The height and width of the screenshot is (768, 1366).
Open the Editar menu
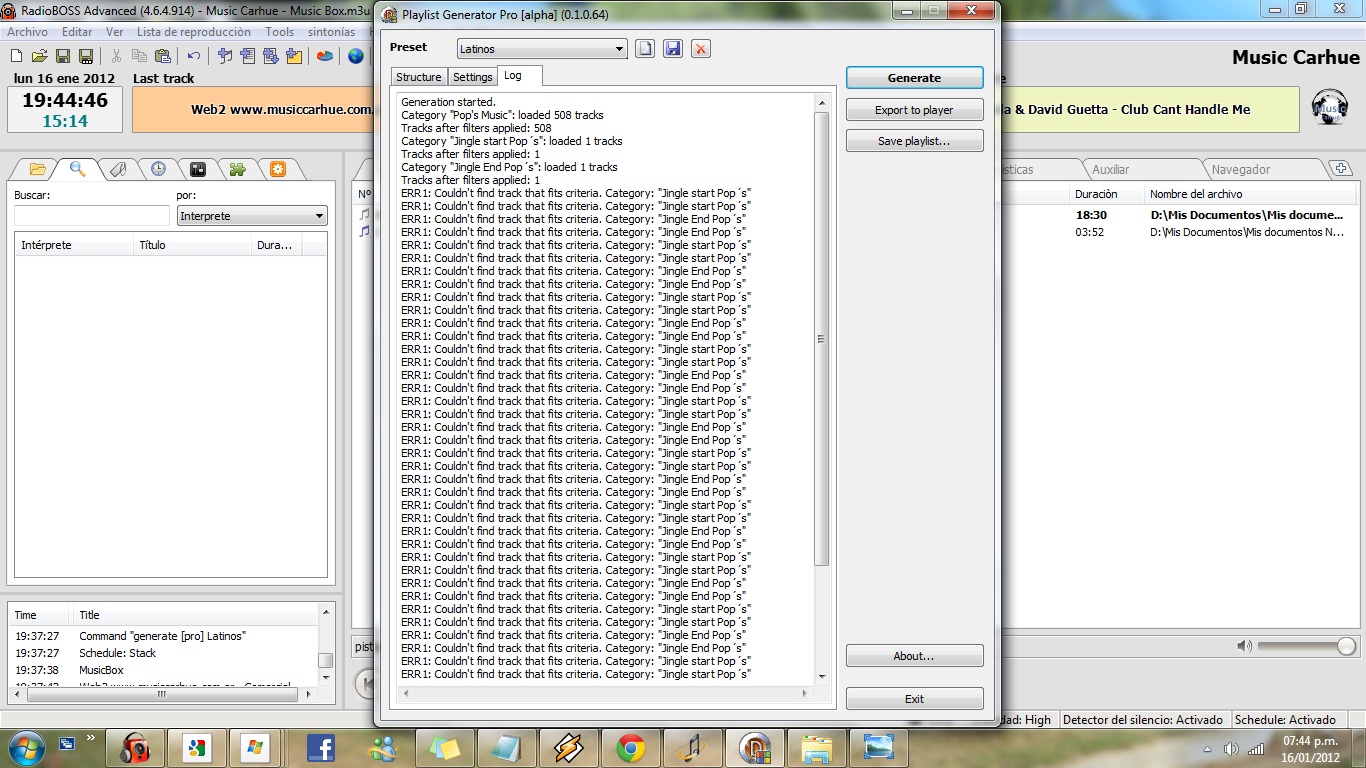(x=77, y=32)
